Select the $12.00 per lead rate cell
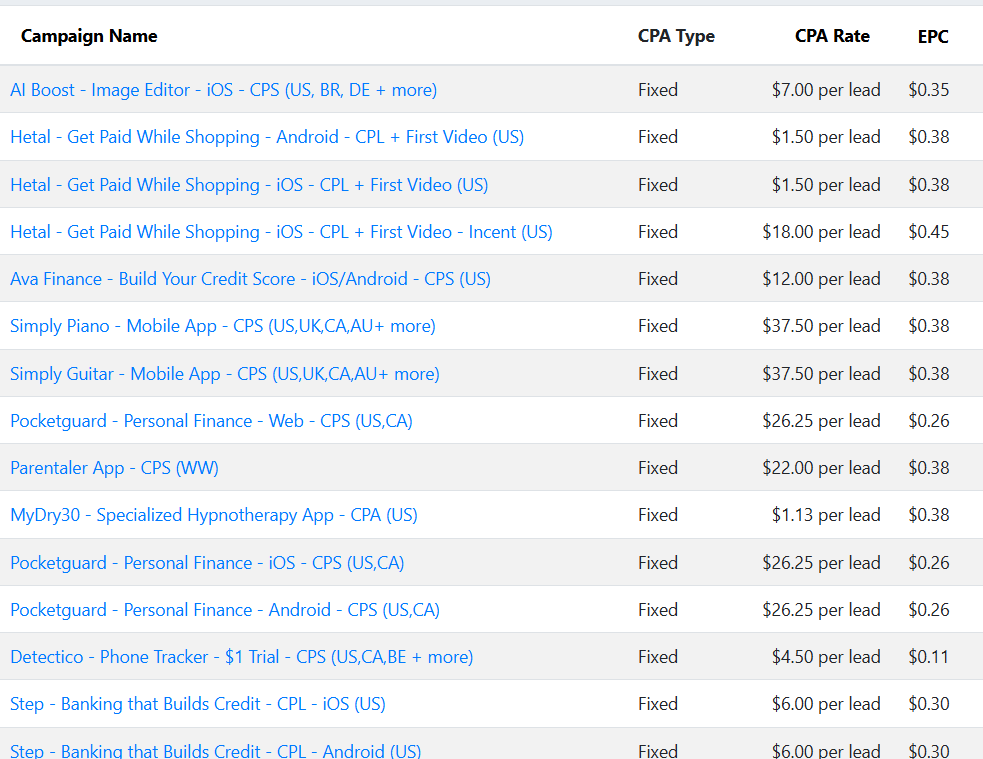The height and width of the screenshot is (759, 983). (x=821, y=279)
